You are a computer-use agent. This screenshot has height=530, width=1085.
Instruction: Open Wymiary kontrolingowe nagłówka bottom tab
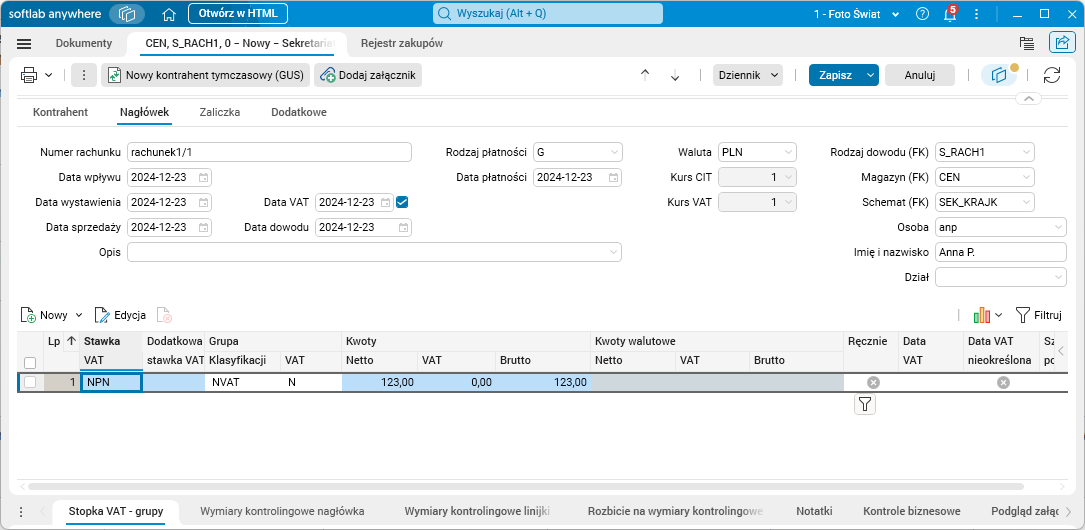[x=282, y=512]
